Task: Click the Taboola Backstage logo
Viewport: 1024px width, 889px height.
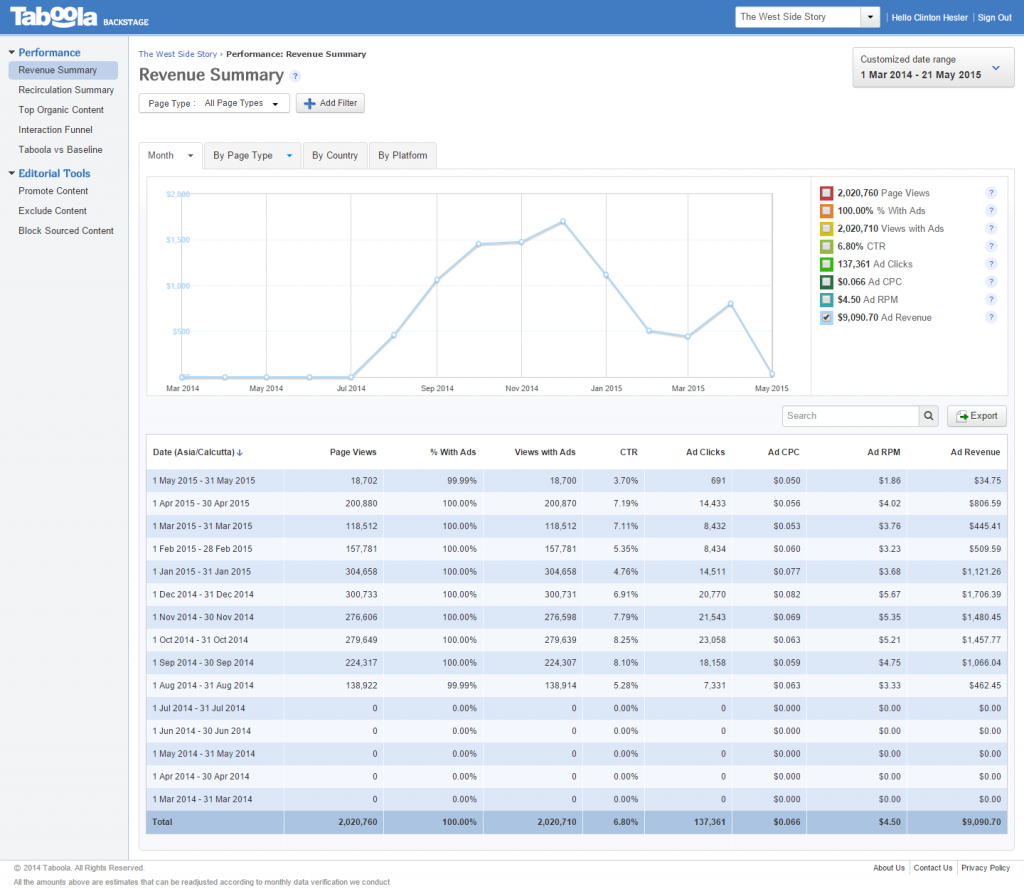Action: point(55,17)
